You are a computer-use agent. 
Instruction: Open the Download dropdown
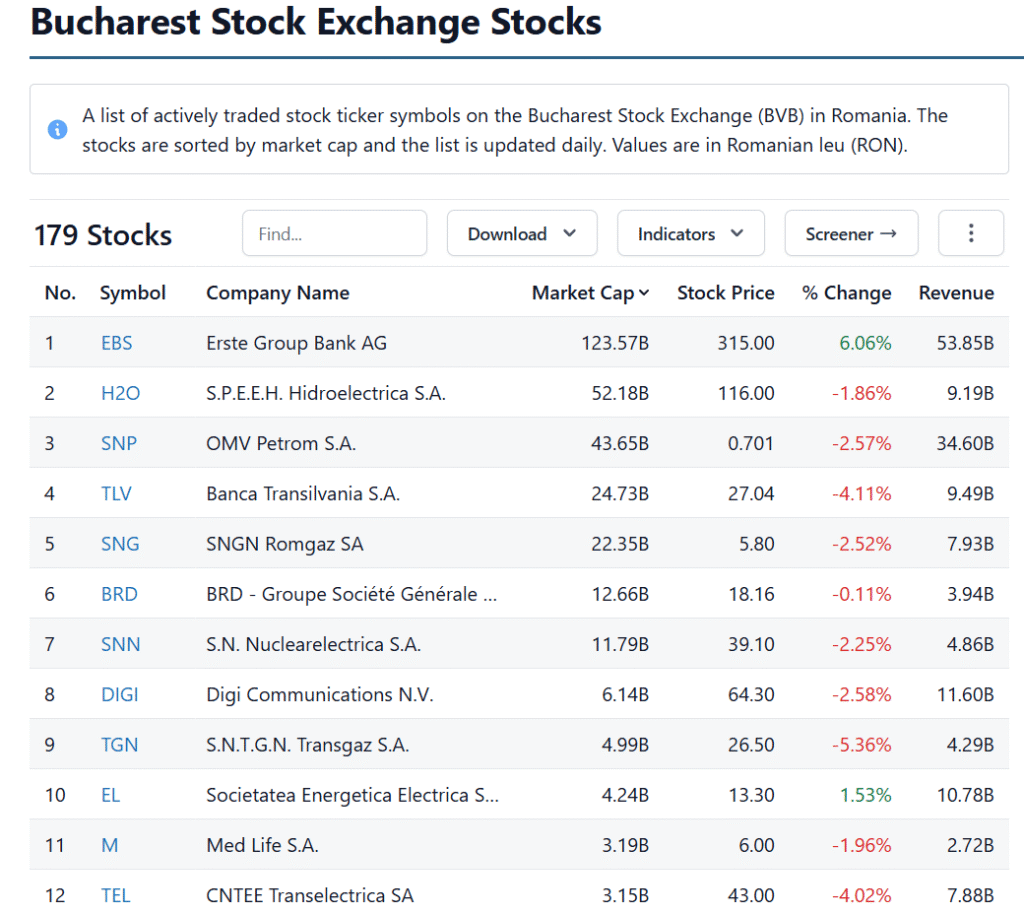pos(522,233)
